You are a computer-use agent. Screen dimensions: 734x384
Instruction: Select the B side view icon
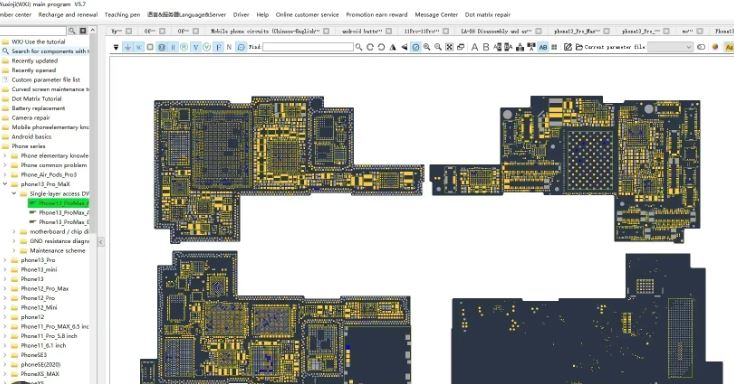[485, 47]
